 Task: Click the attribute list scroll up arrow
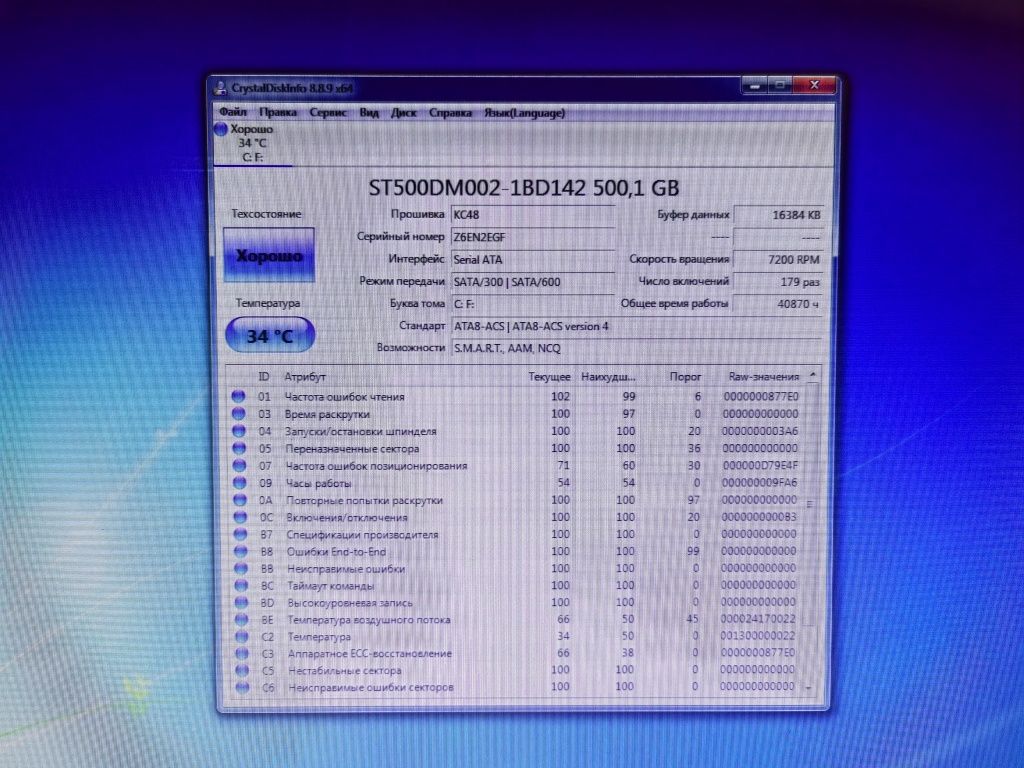(812, 375)
